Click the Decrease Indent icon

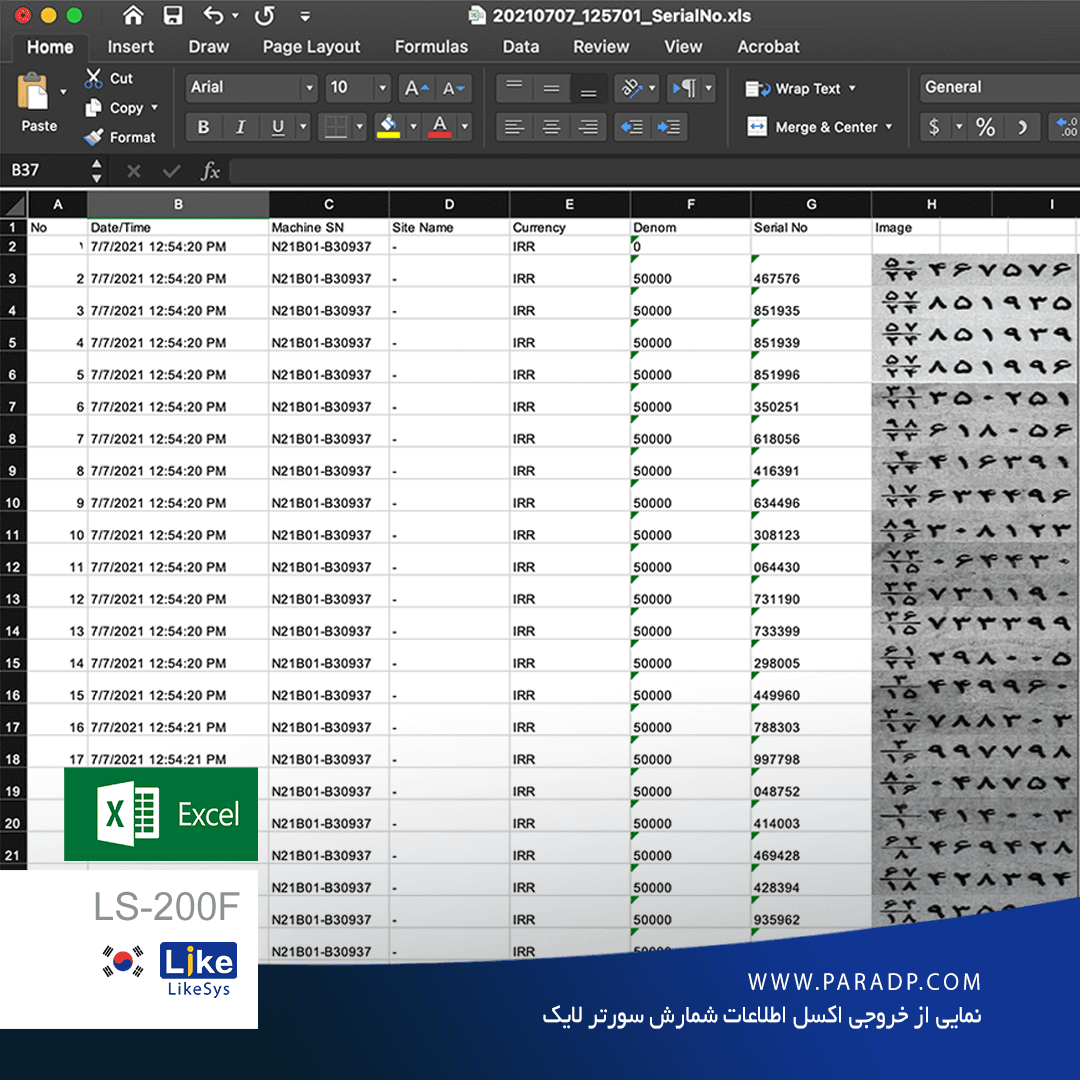pyautogui.click(x=632, y=127)
